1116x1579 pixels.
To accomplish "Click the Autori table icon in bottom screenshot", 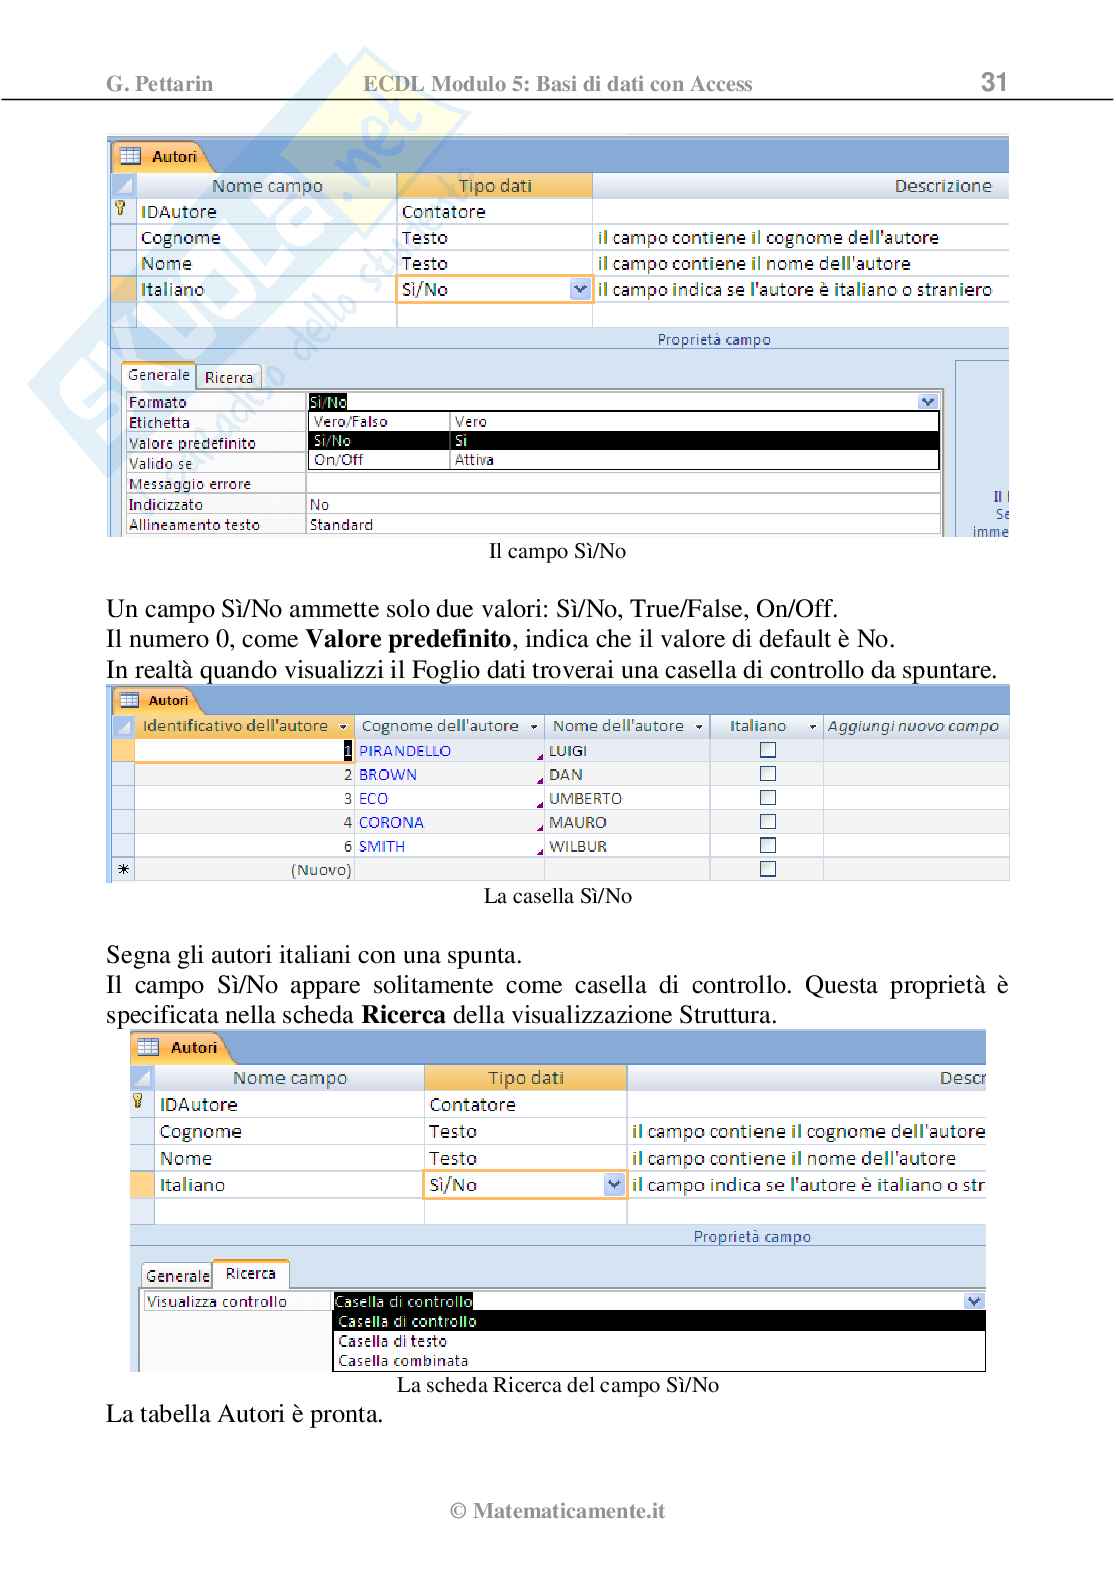I will [149, 1047].
